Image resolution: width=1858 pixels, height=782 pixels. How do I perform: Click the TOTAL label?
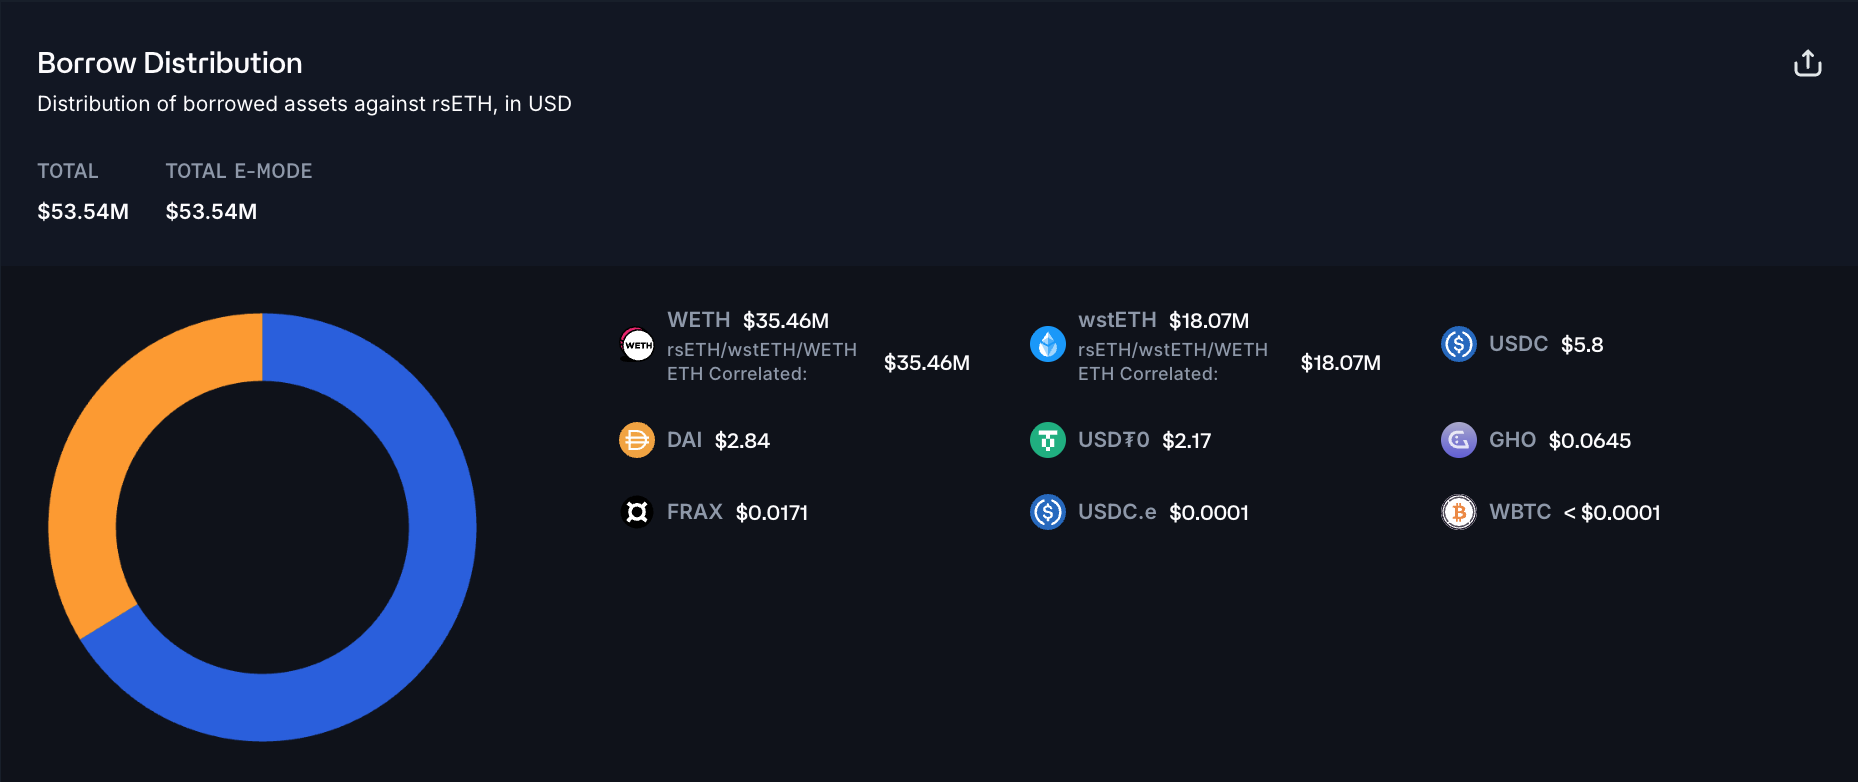(68, 171)
